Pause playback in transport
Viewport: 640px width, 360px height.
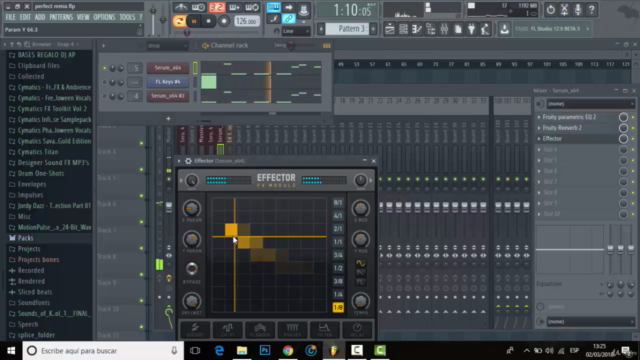[x=194, y=21]
